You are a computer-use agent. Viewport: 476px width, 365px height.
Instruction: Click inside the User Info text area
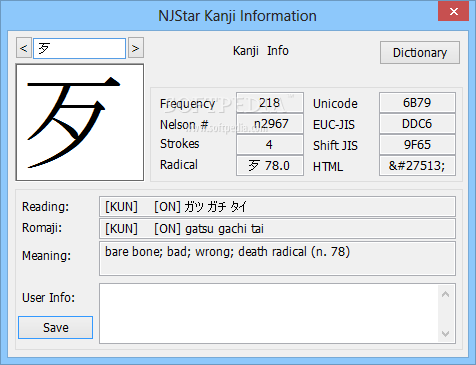(269, 313)
